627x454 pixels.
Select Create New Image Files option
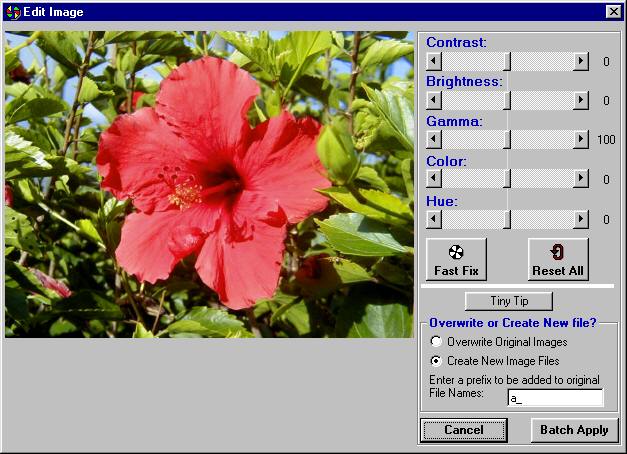pyautogui.click(x=495, y=361)
